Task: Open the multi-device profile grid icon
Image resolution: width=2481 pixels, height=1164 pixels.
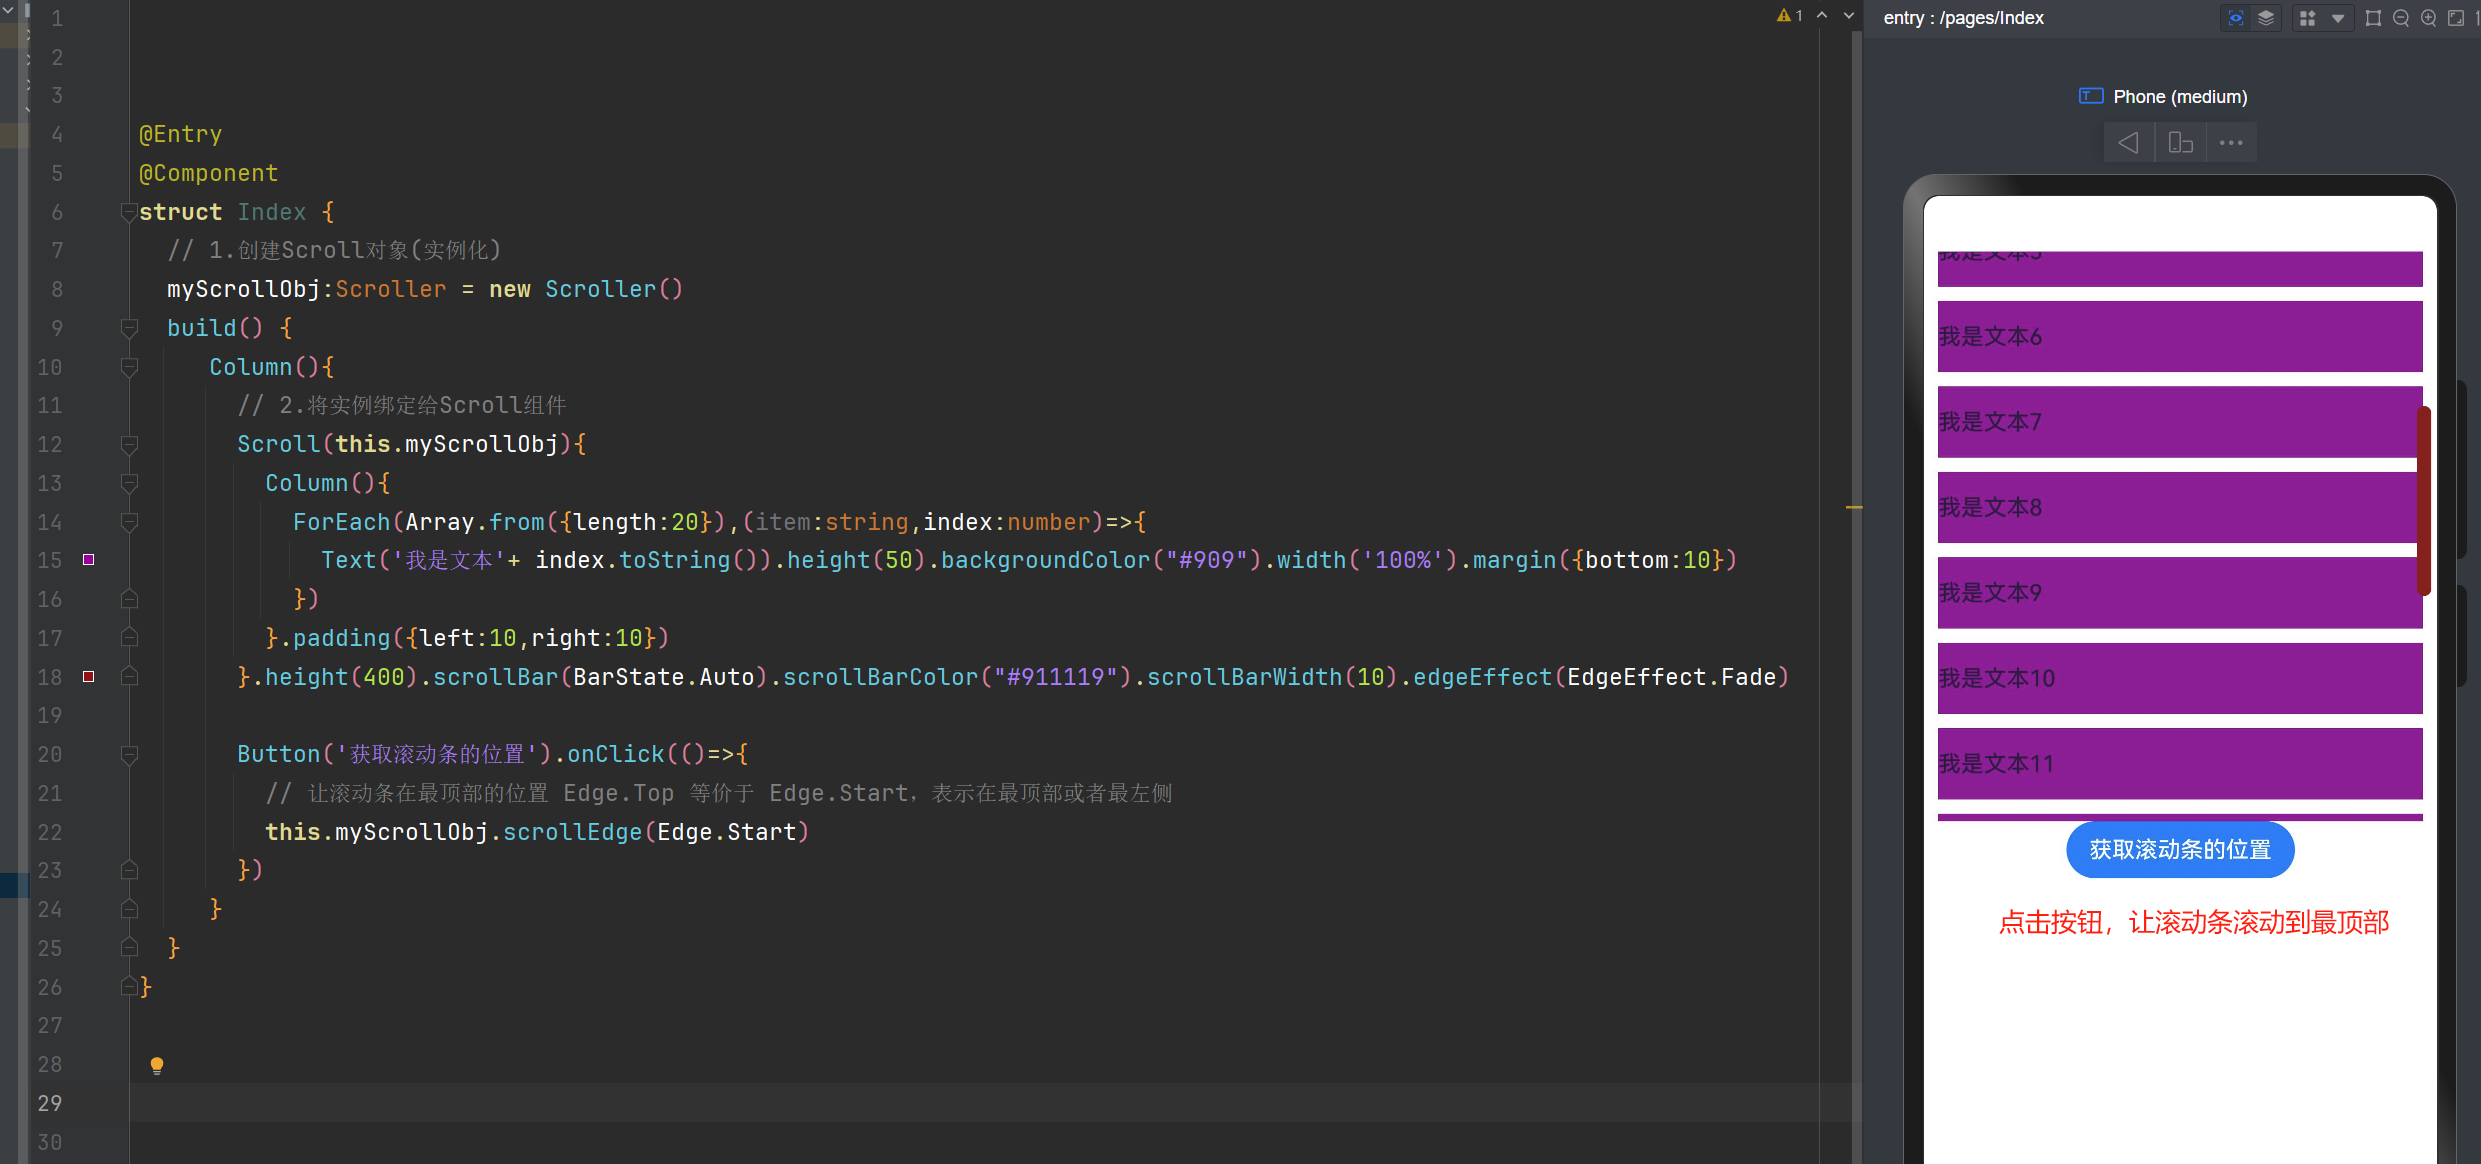Action: [x=2307, y=18]
